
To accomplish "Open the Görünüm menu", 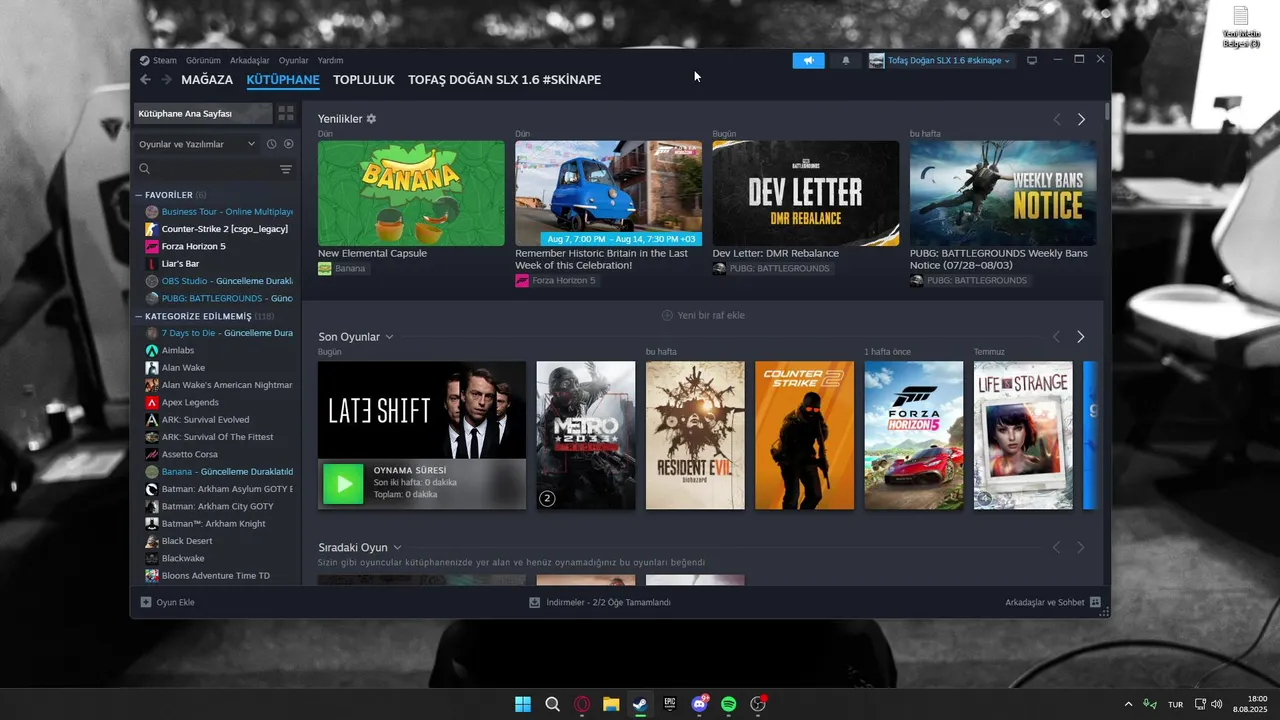I will pos(203,60).
